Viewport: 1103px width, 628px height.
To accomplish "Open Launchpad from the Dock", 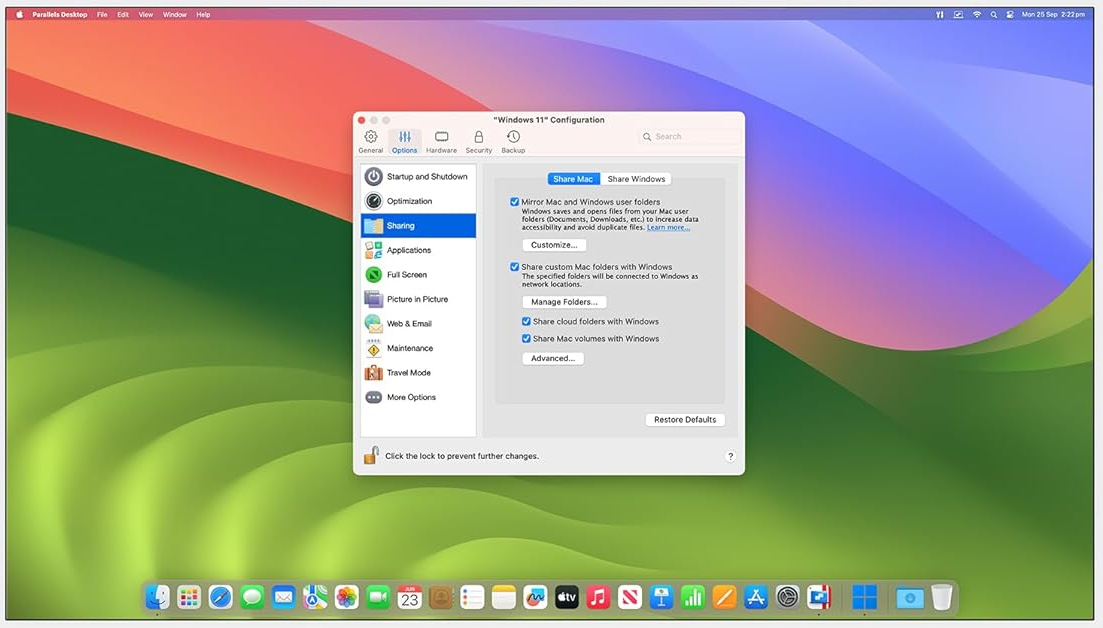I will coord(189,597).
